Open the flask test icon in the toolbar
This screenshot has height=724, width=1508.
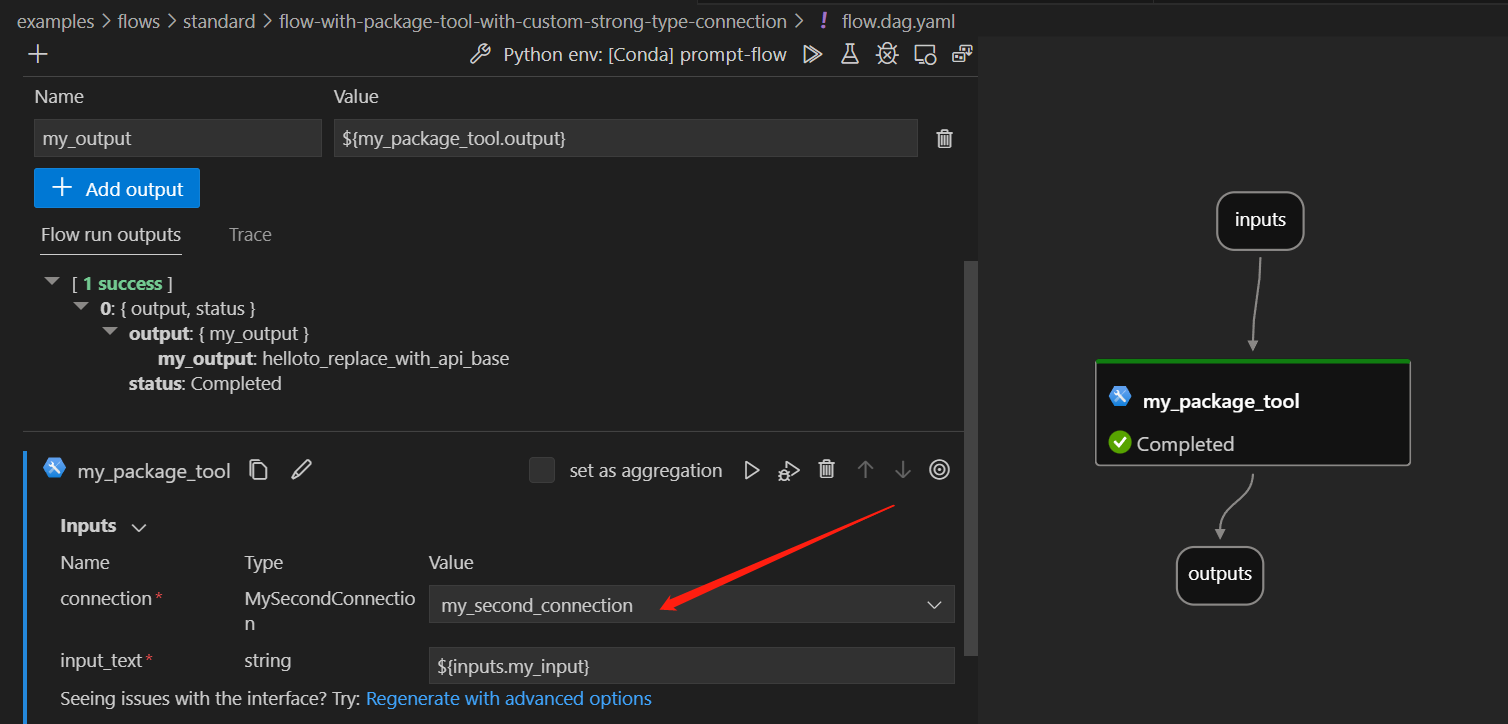click(x=849, y=54)
